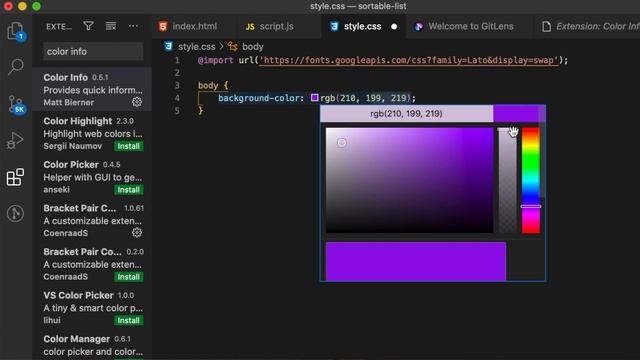This screenshot has width=640, height=360.
Task: Open the Explorer view in activity bar
Action: pos(16,31)
